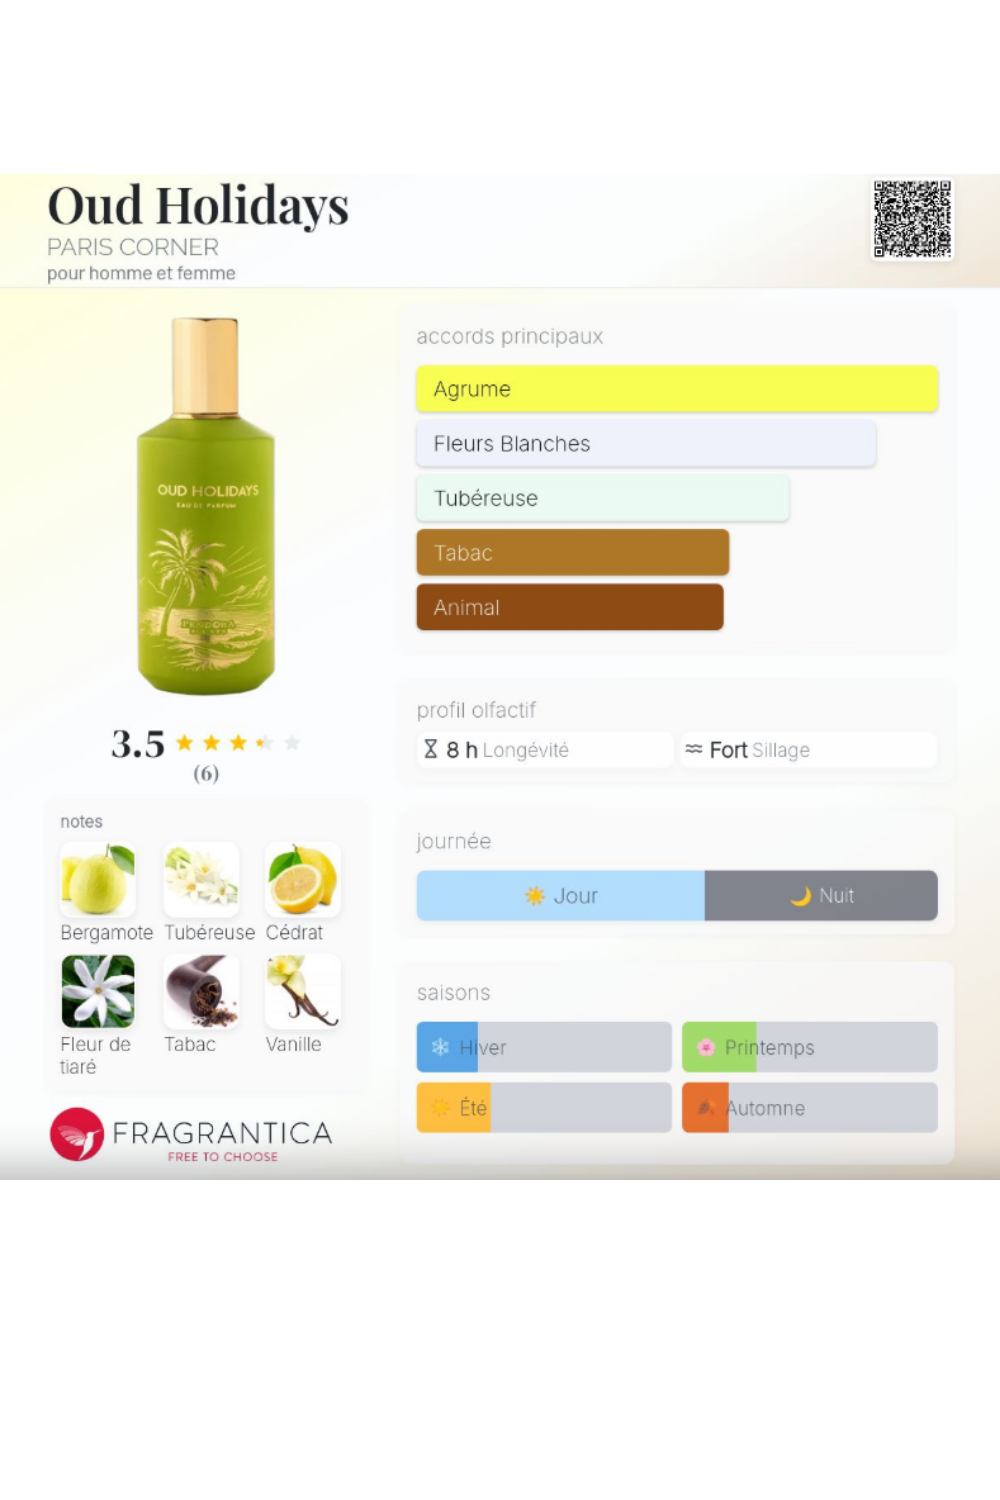Select the Tubéreuse note picture
1000x1500 pixels.
point(201,880)
